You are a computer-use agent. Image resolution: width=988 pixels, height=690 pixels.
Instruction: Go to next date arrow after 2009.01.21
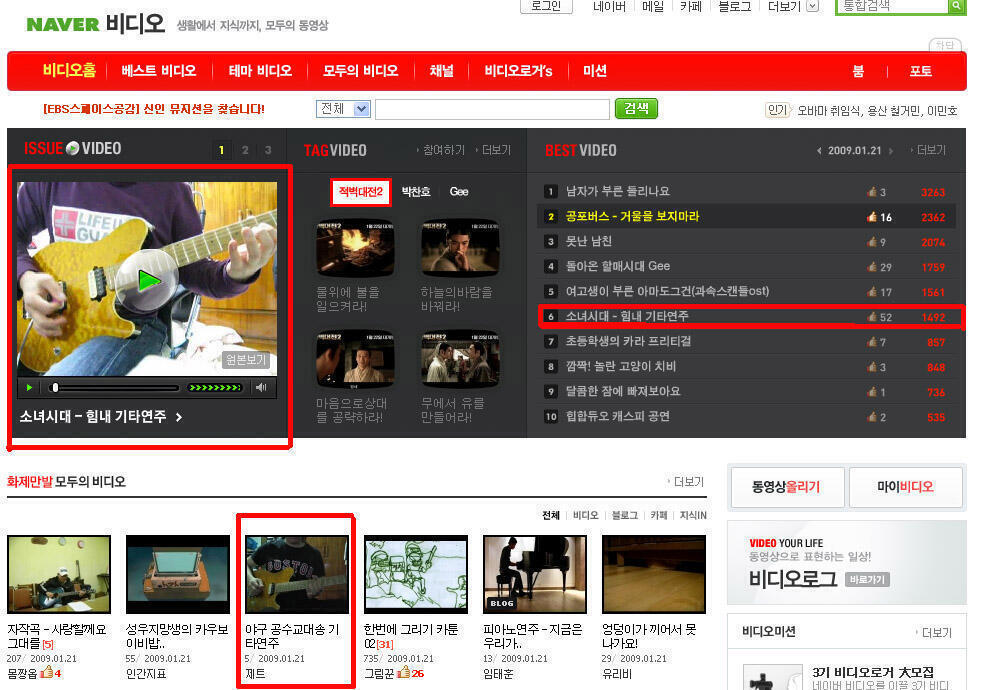point(891,151)
